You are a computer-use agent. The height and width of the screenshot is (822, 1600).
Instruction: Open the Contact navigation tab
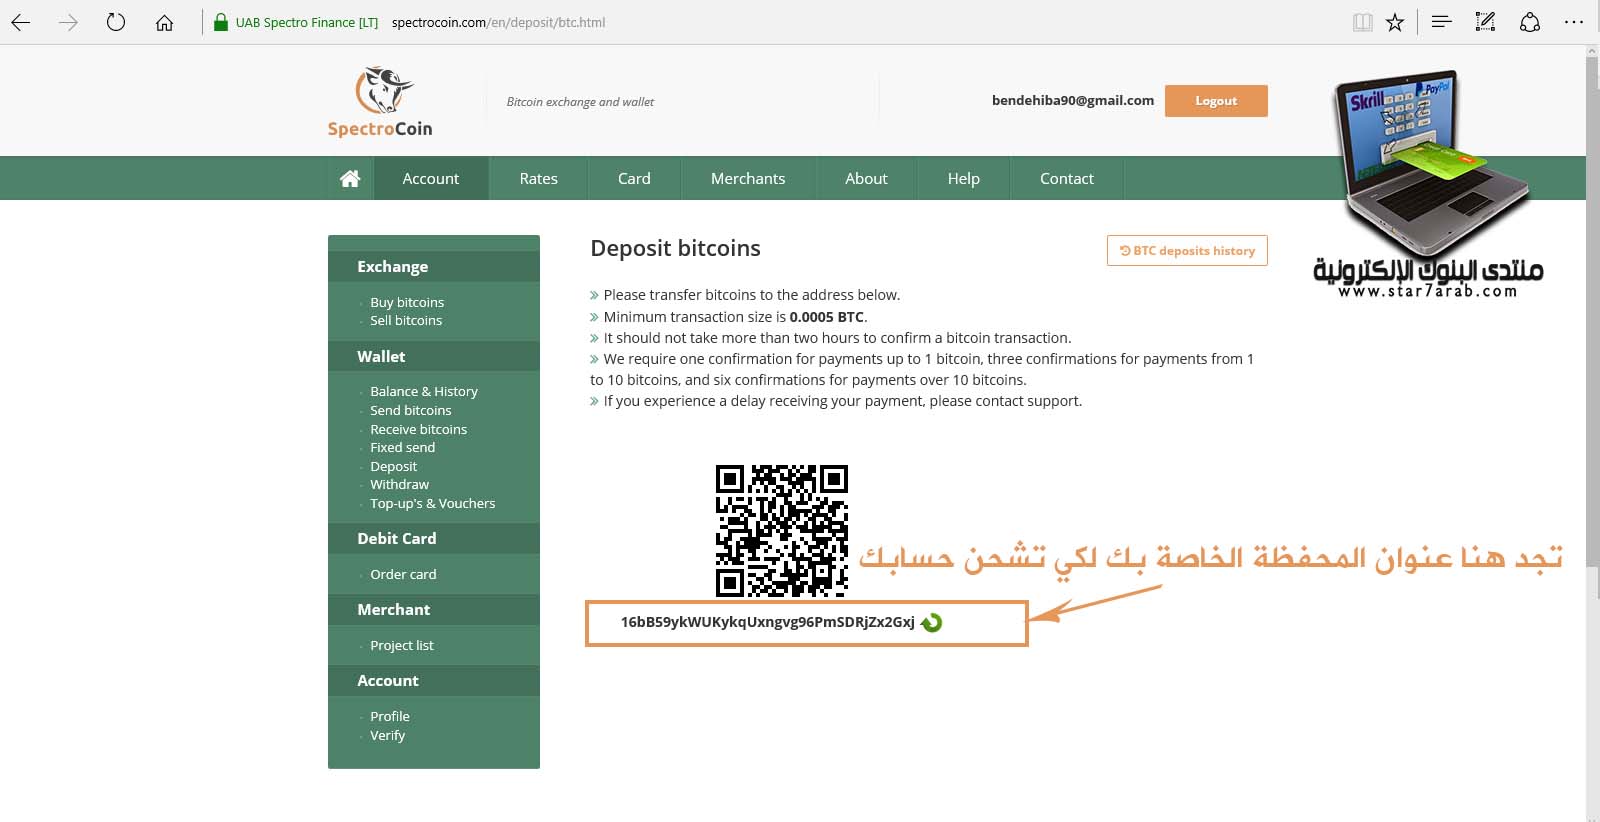(1067, 178)
